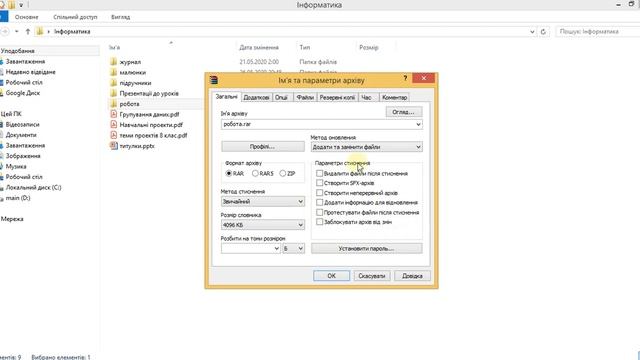The height and width of the screenshot is (360, 640).
Task: Go up one folder level in Explorer
Action: coord(28,31)
